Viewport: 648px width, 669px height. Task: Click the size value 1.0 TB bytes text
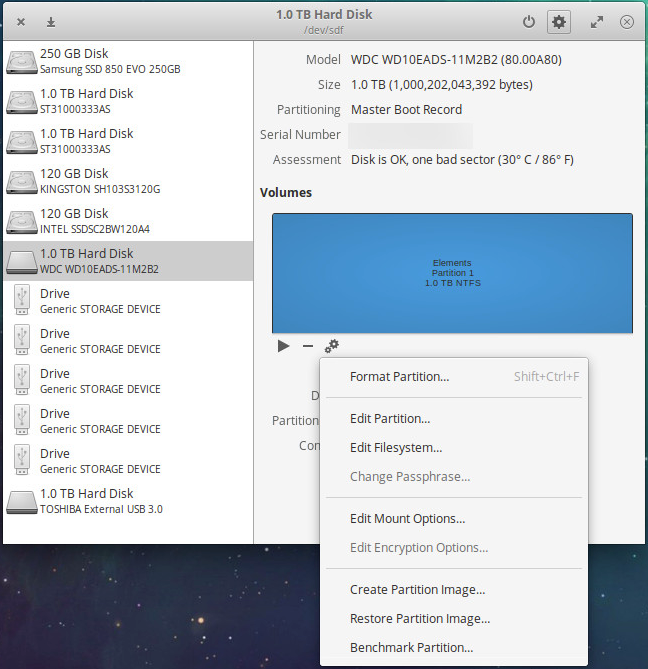(442, 85)
